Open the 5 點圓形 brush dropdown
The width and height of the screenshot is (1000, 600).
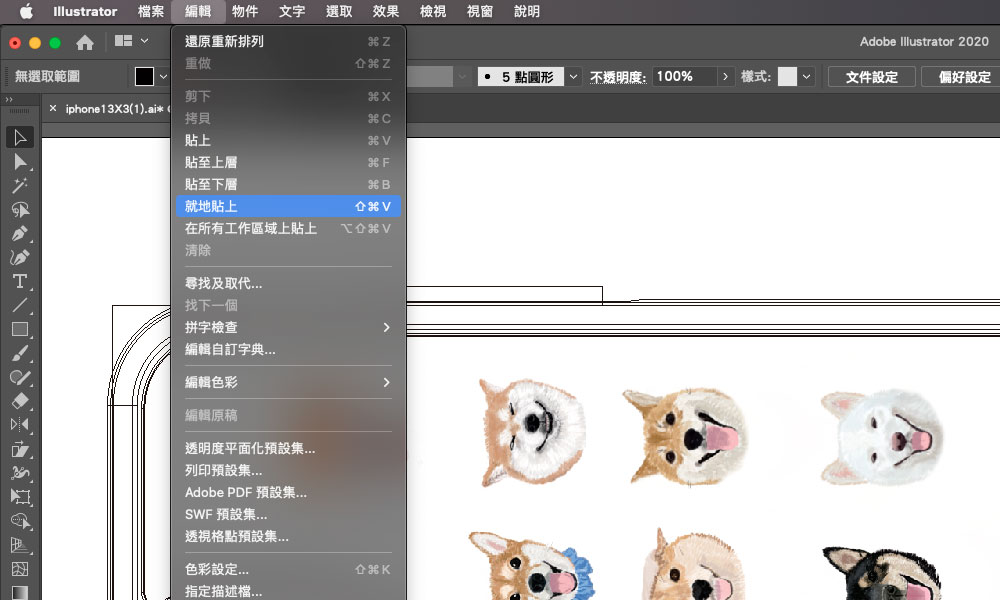tap(573, 76)
